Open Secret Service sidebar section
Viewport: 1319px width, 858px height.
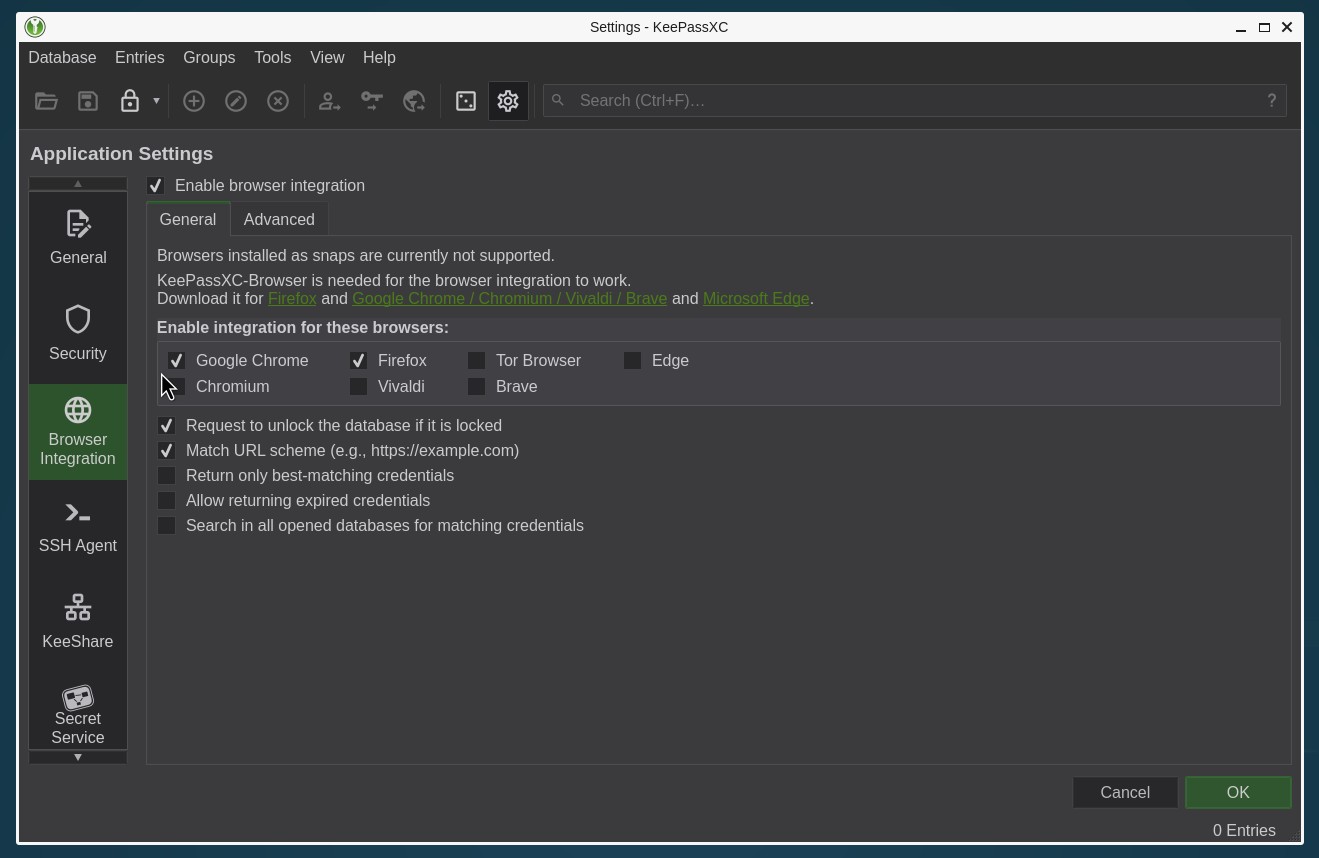click(78, 714)
